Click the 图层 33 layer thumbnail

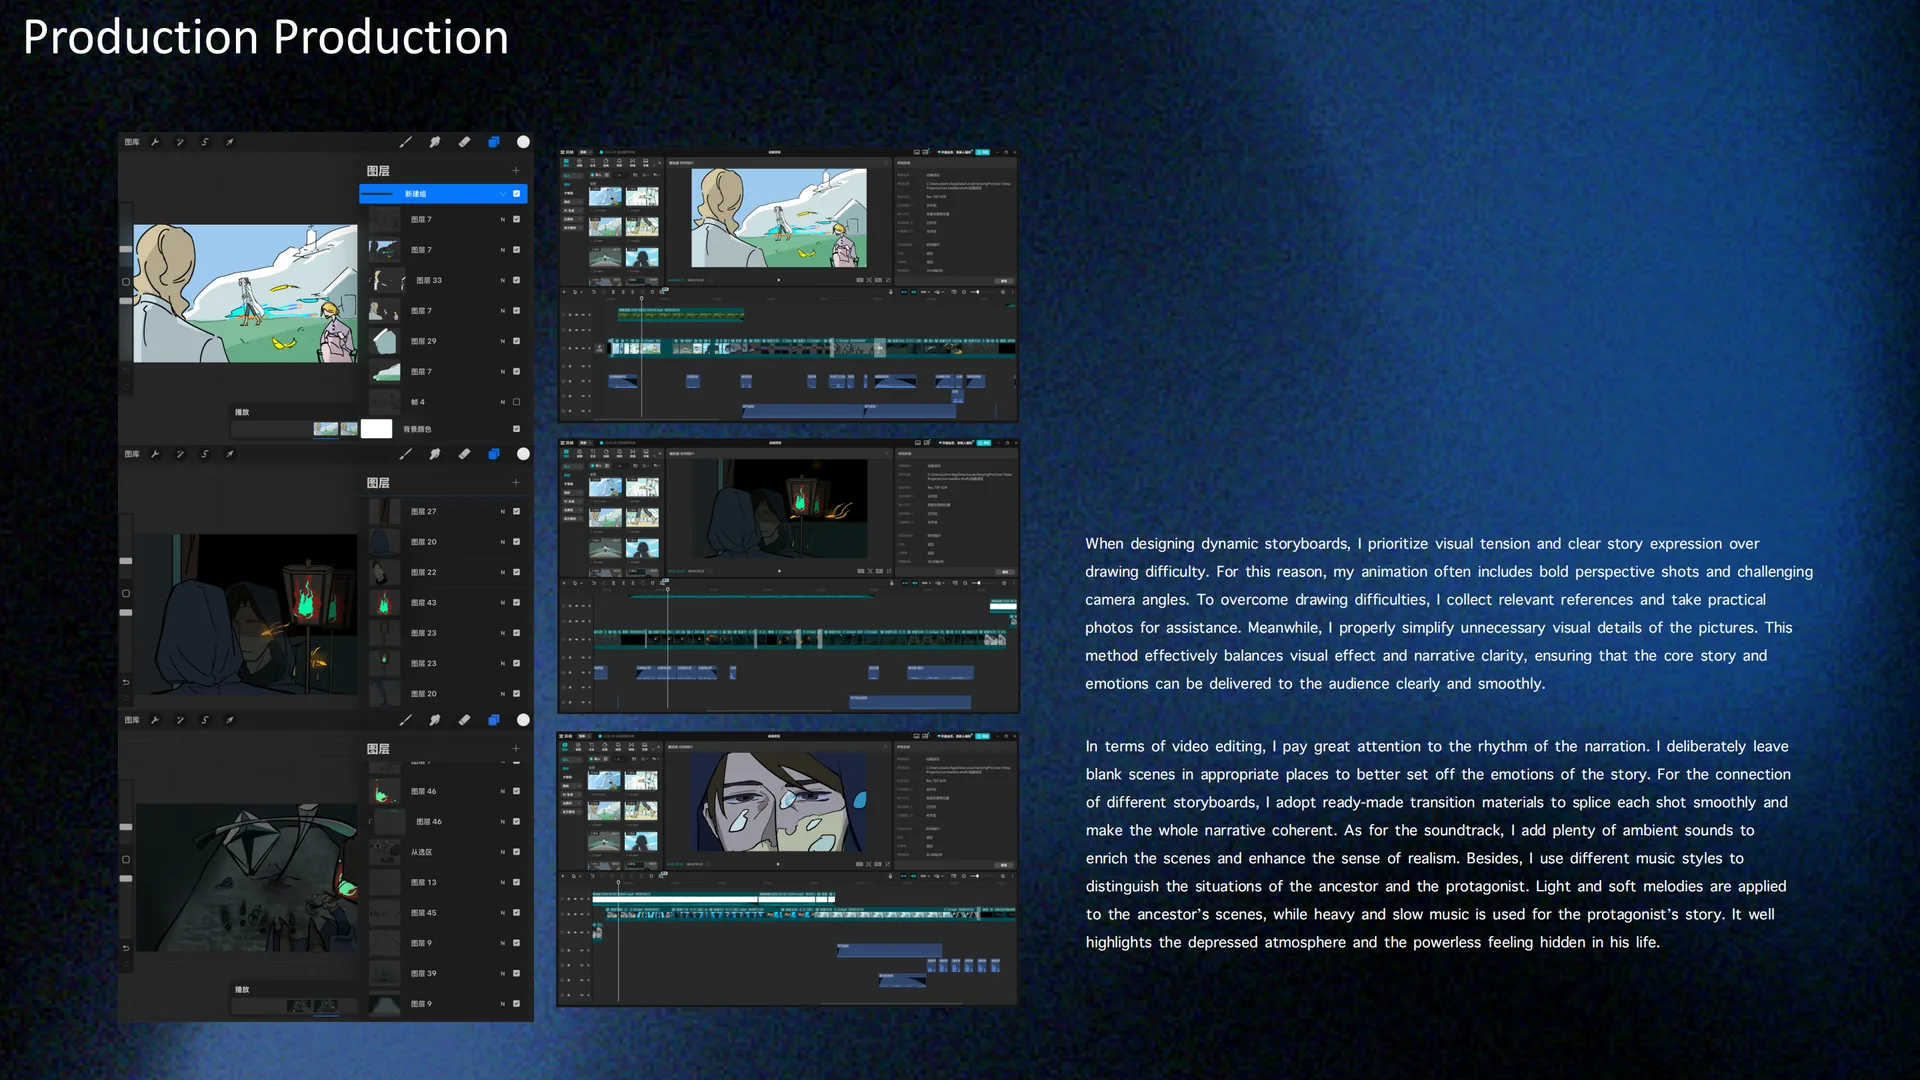[388, 280]
